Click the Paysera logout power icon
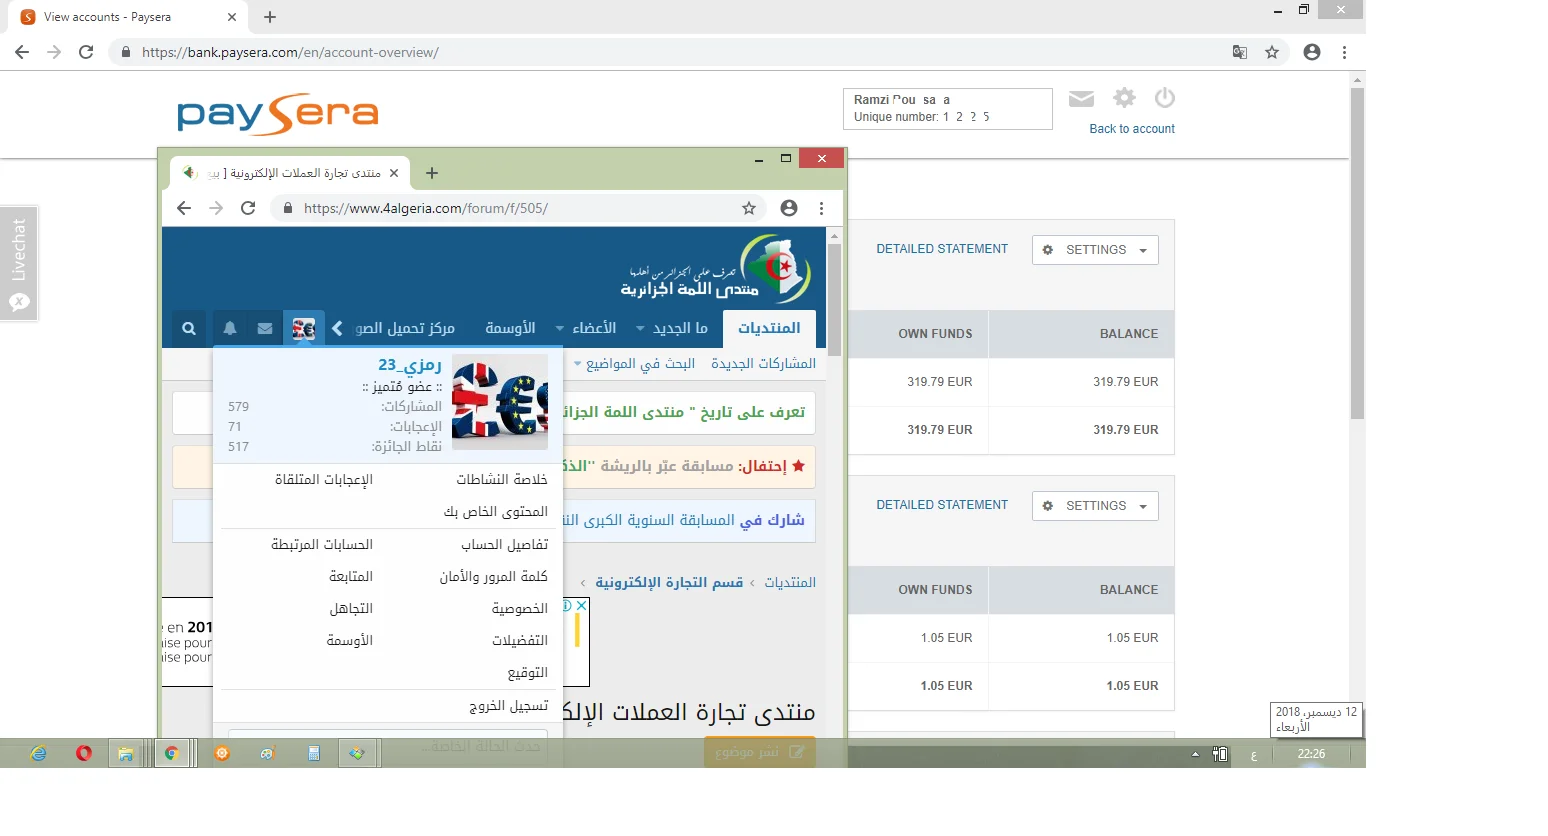 click(1164, 98)
